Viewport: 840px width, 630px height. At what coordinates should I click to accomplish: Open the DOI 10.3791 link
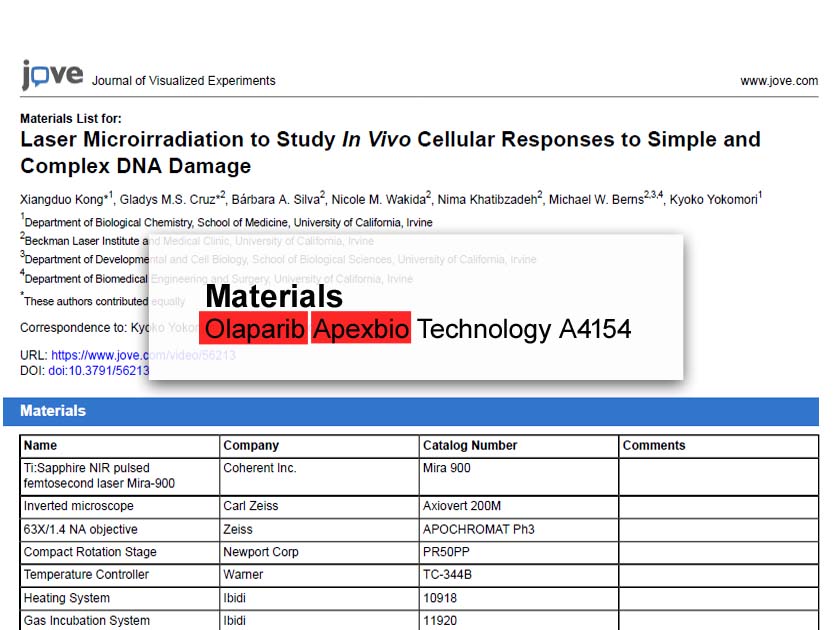click(98, 371)
